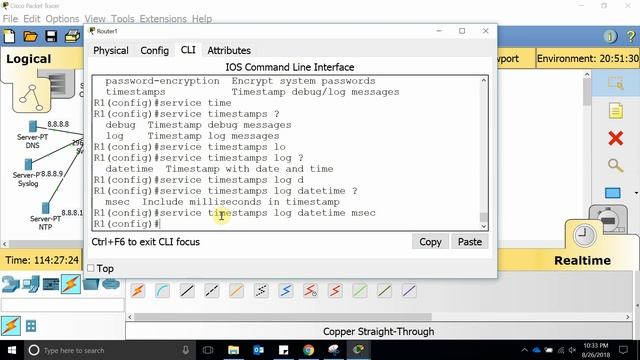Click the Environment time button

[588, 58]
